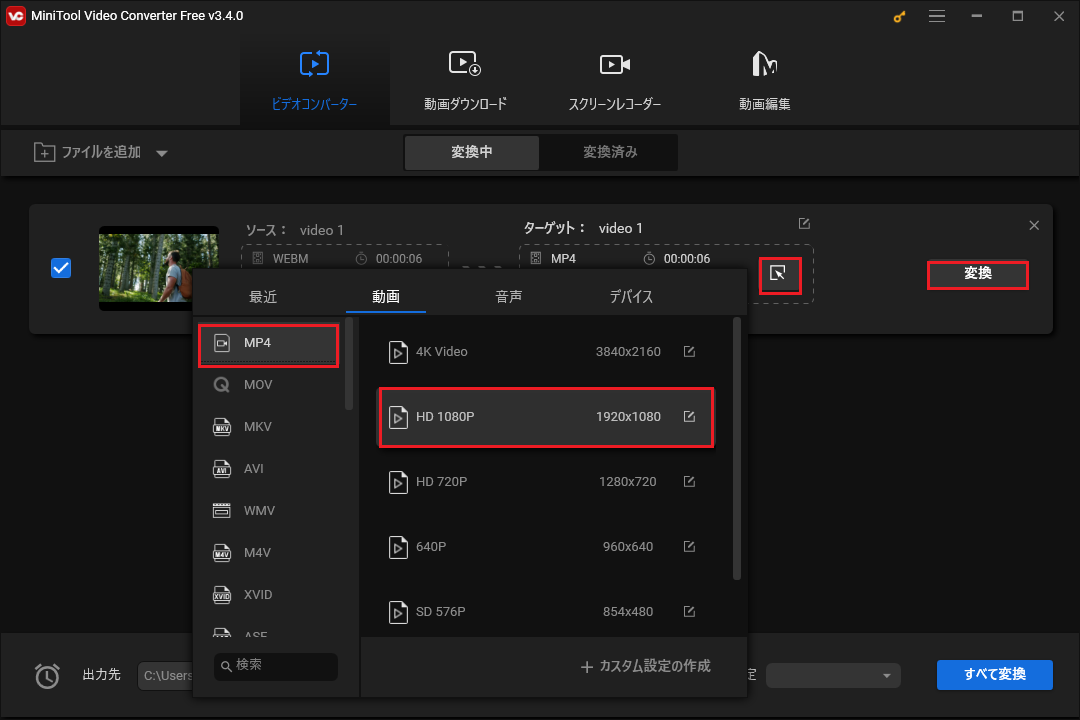Edit the target file name icon

(804, 223)
